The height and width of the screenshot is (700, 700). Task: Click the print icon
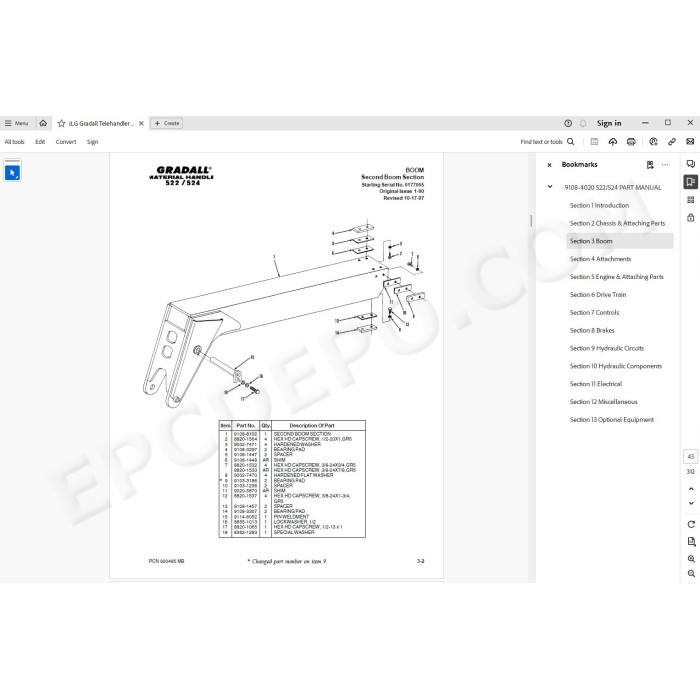pyautogui.click(x=631, y=142)
